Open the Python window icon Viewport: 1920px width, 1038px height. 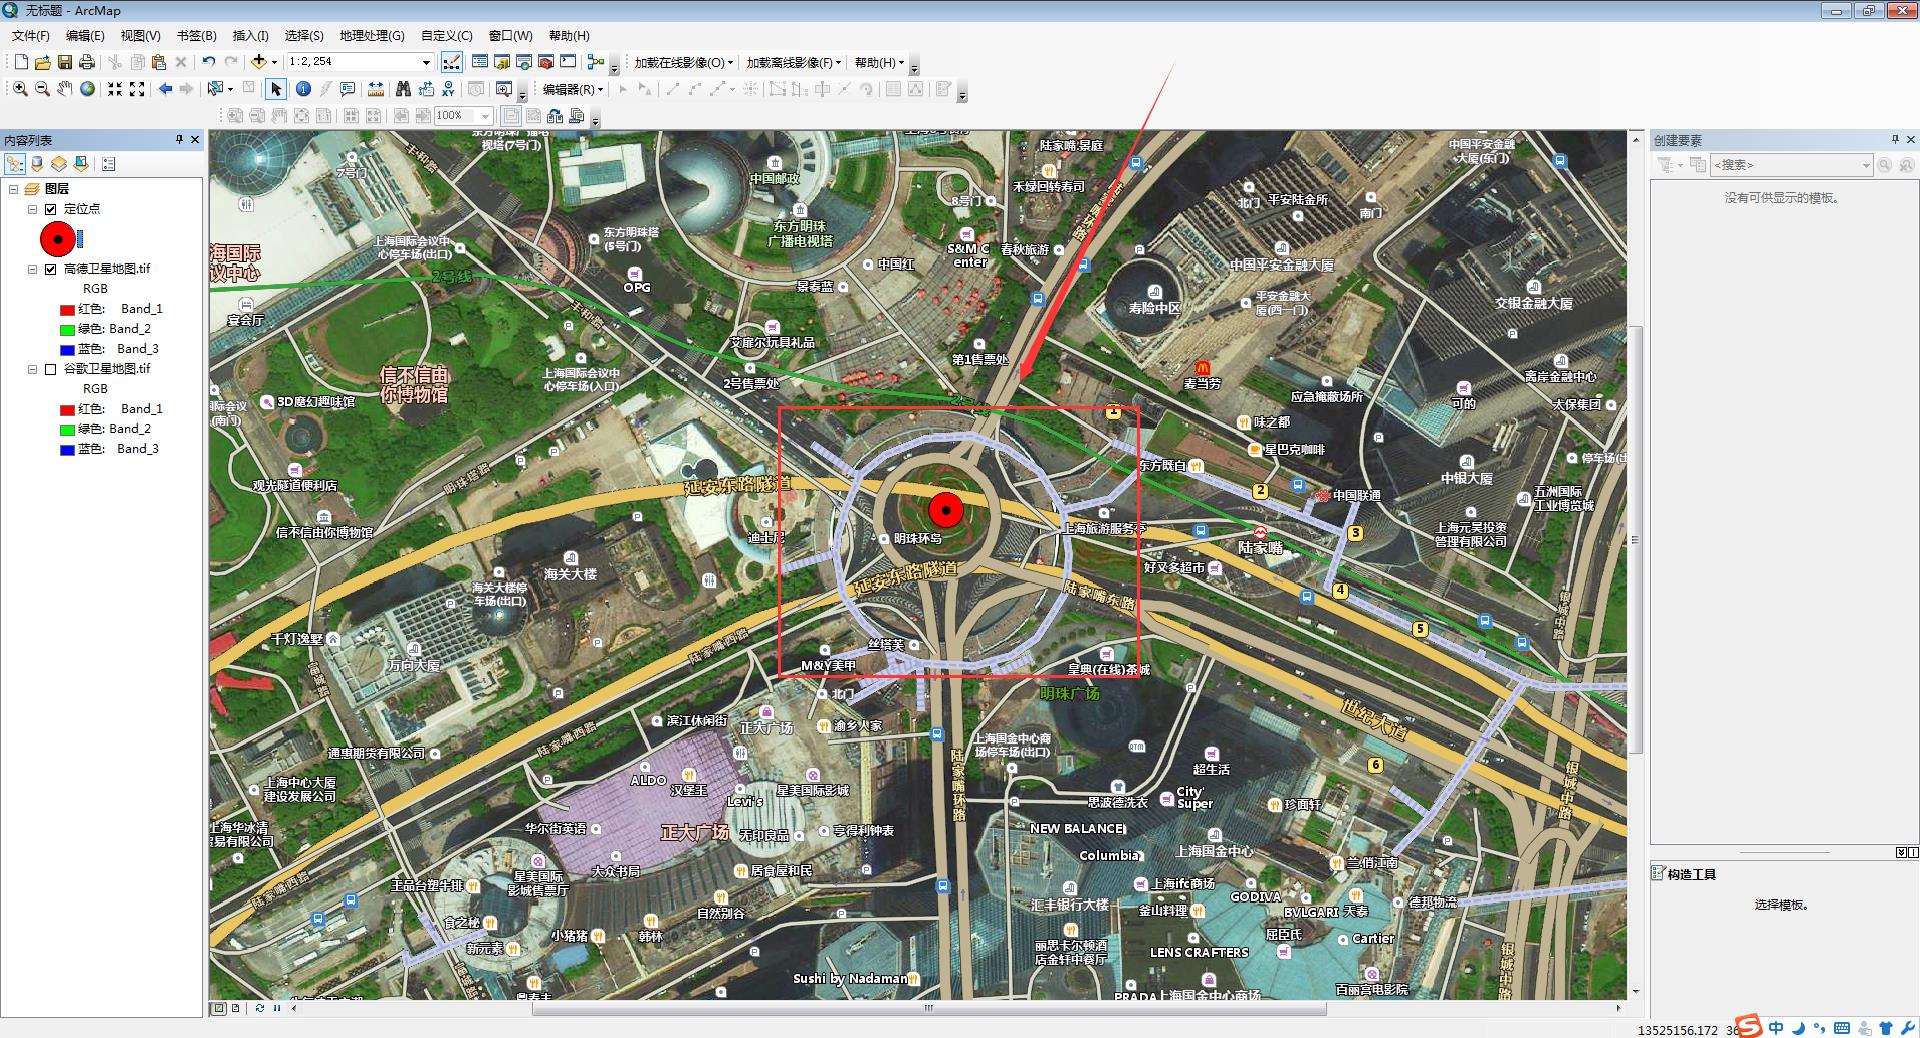568,62
